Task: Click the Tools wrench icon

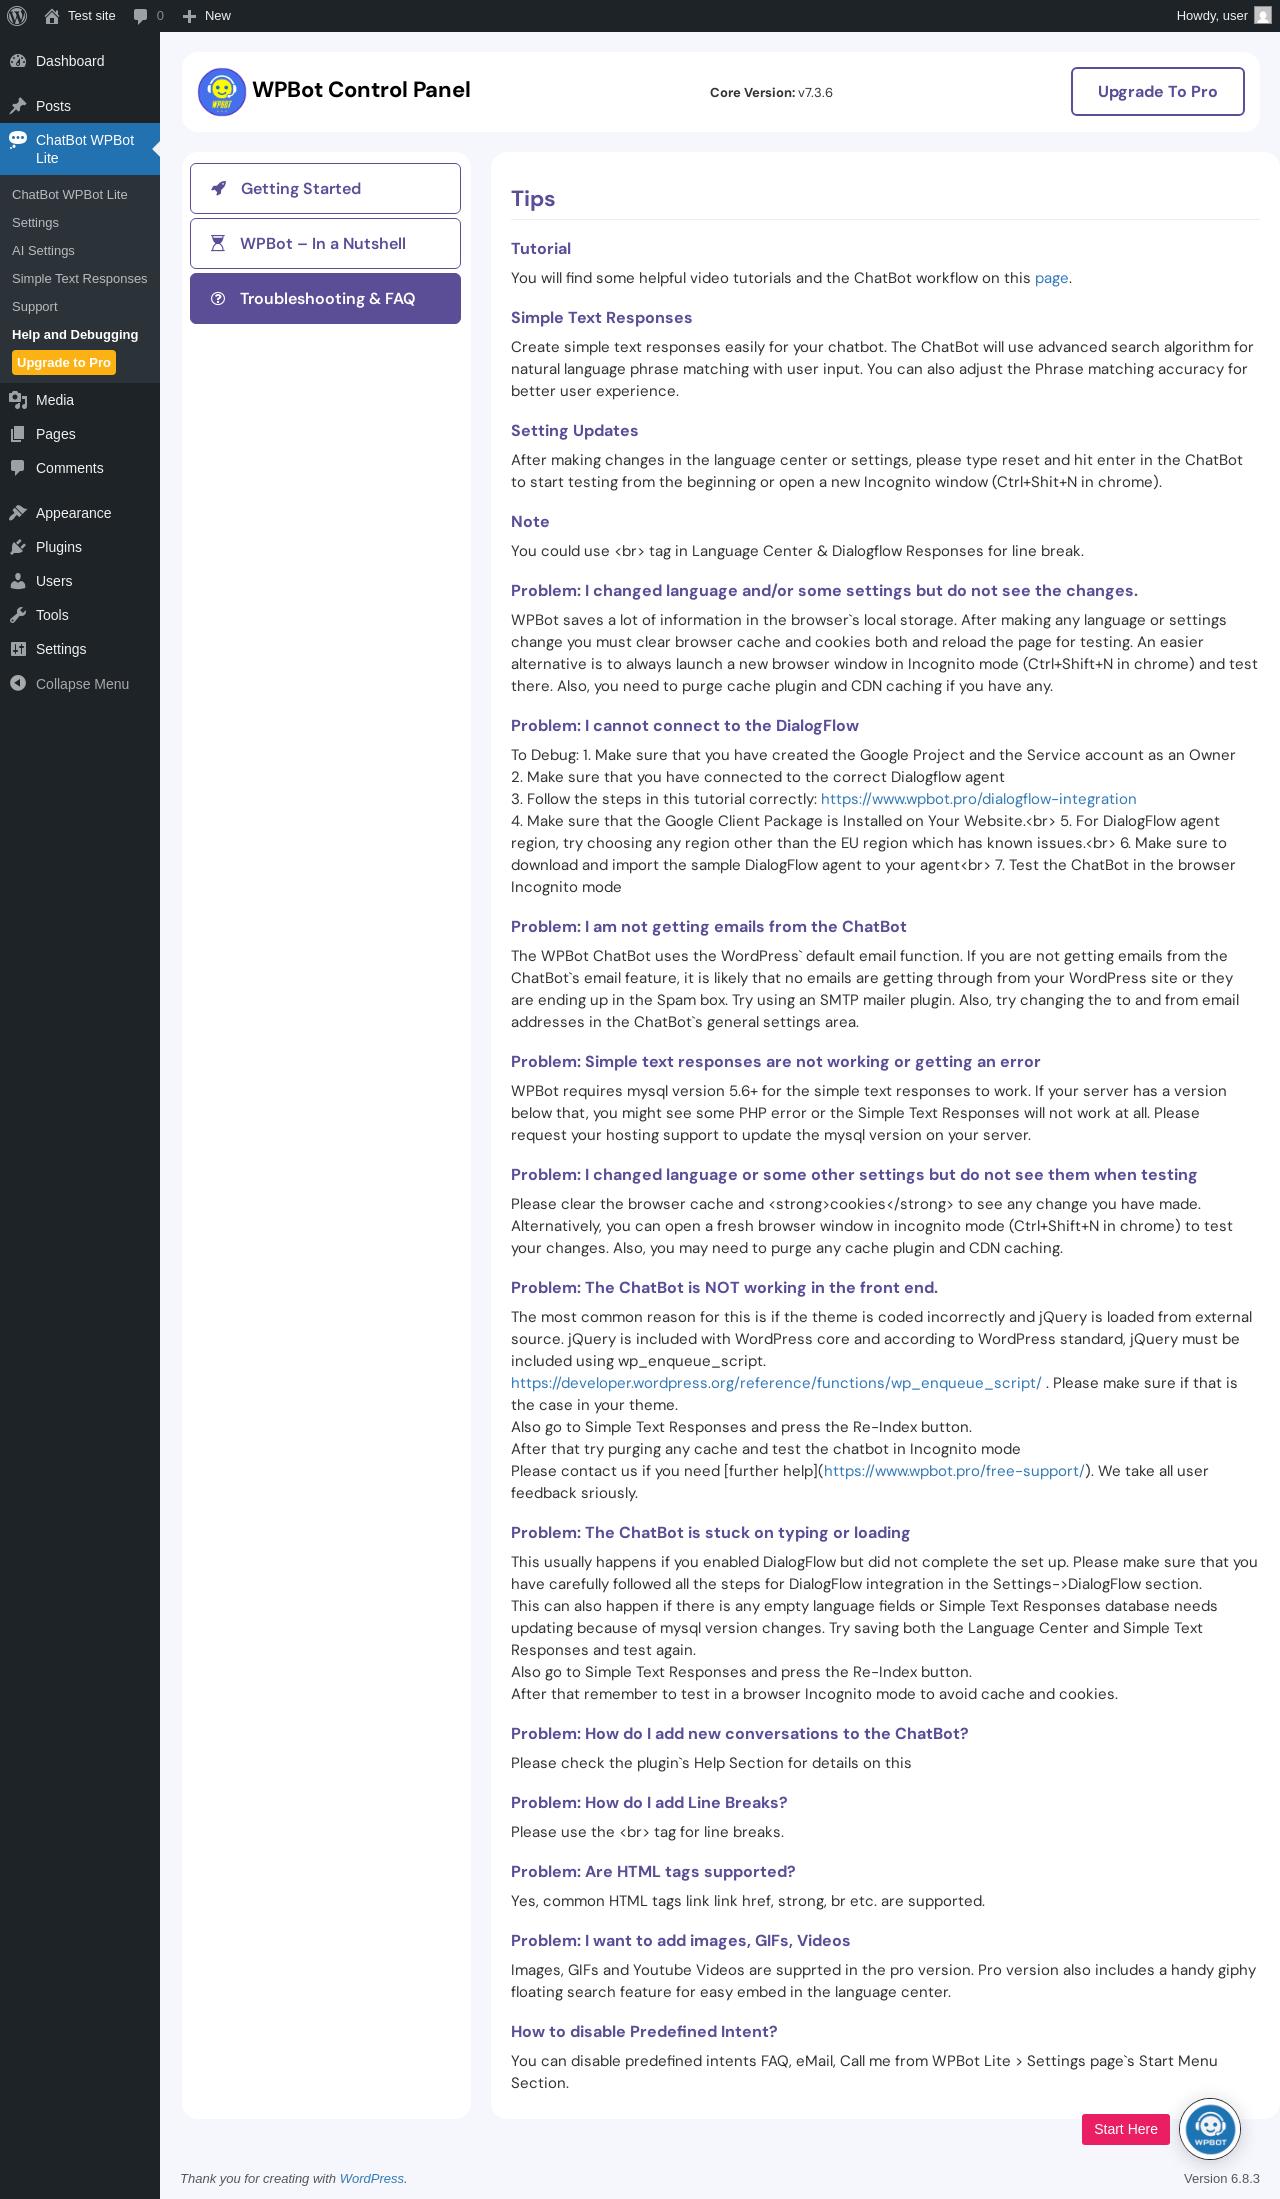Action: tap(18, 615)
